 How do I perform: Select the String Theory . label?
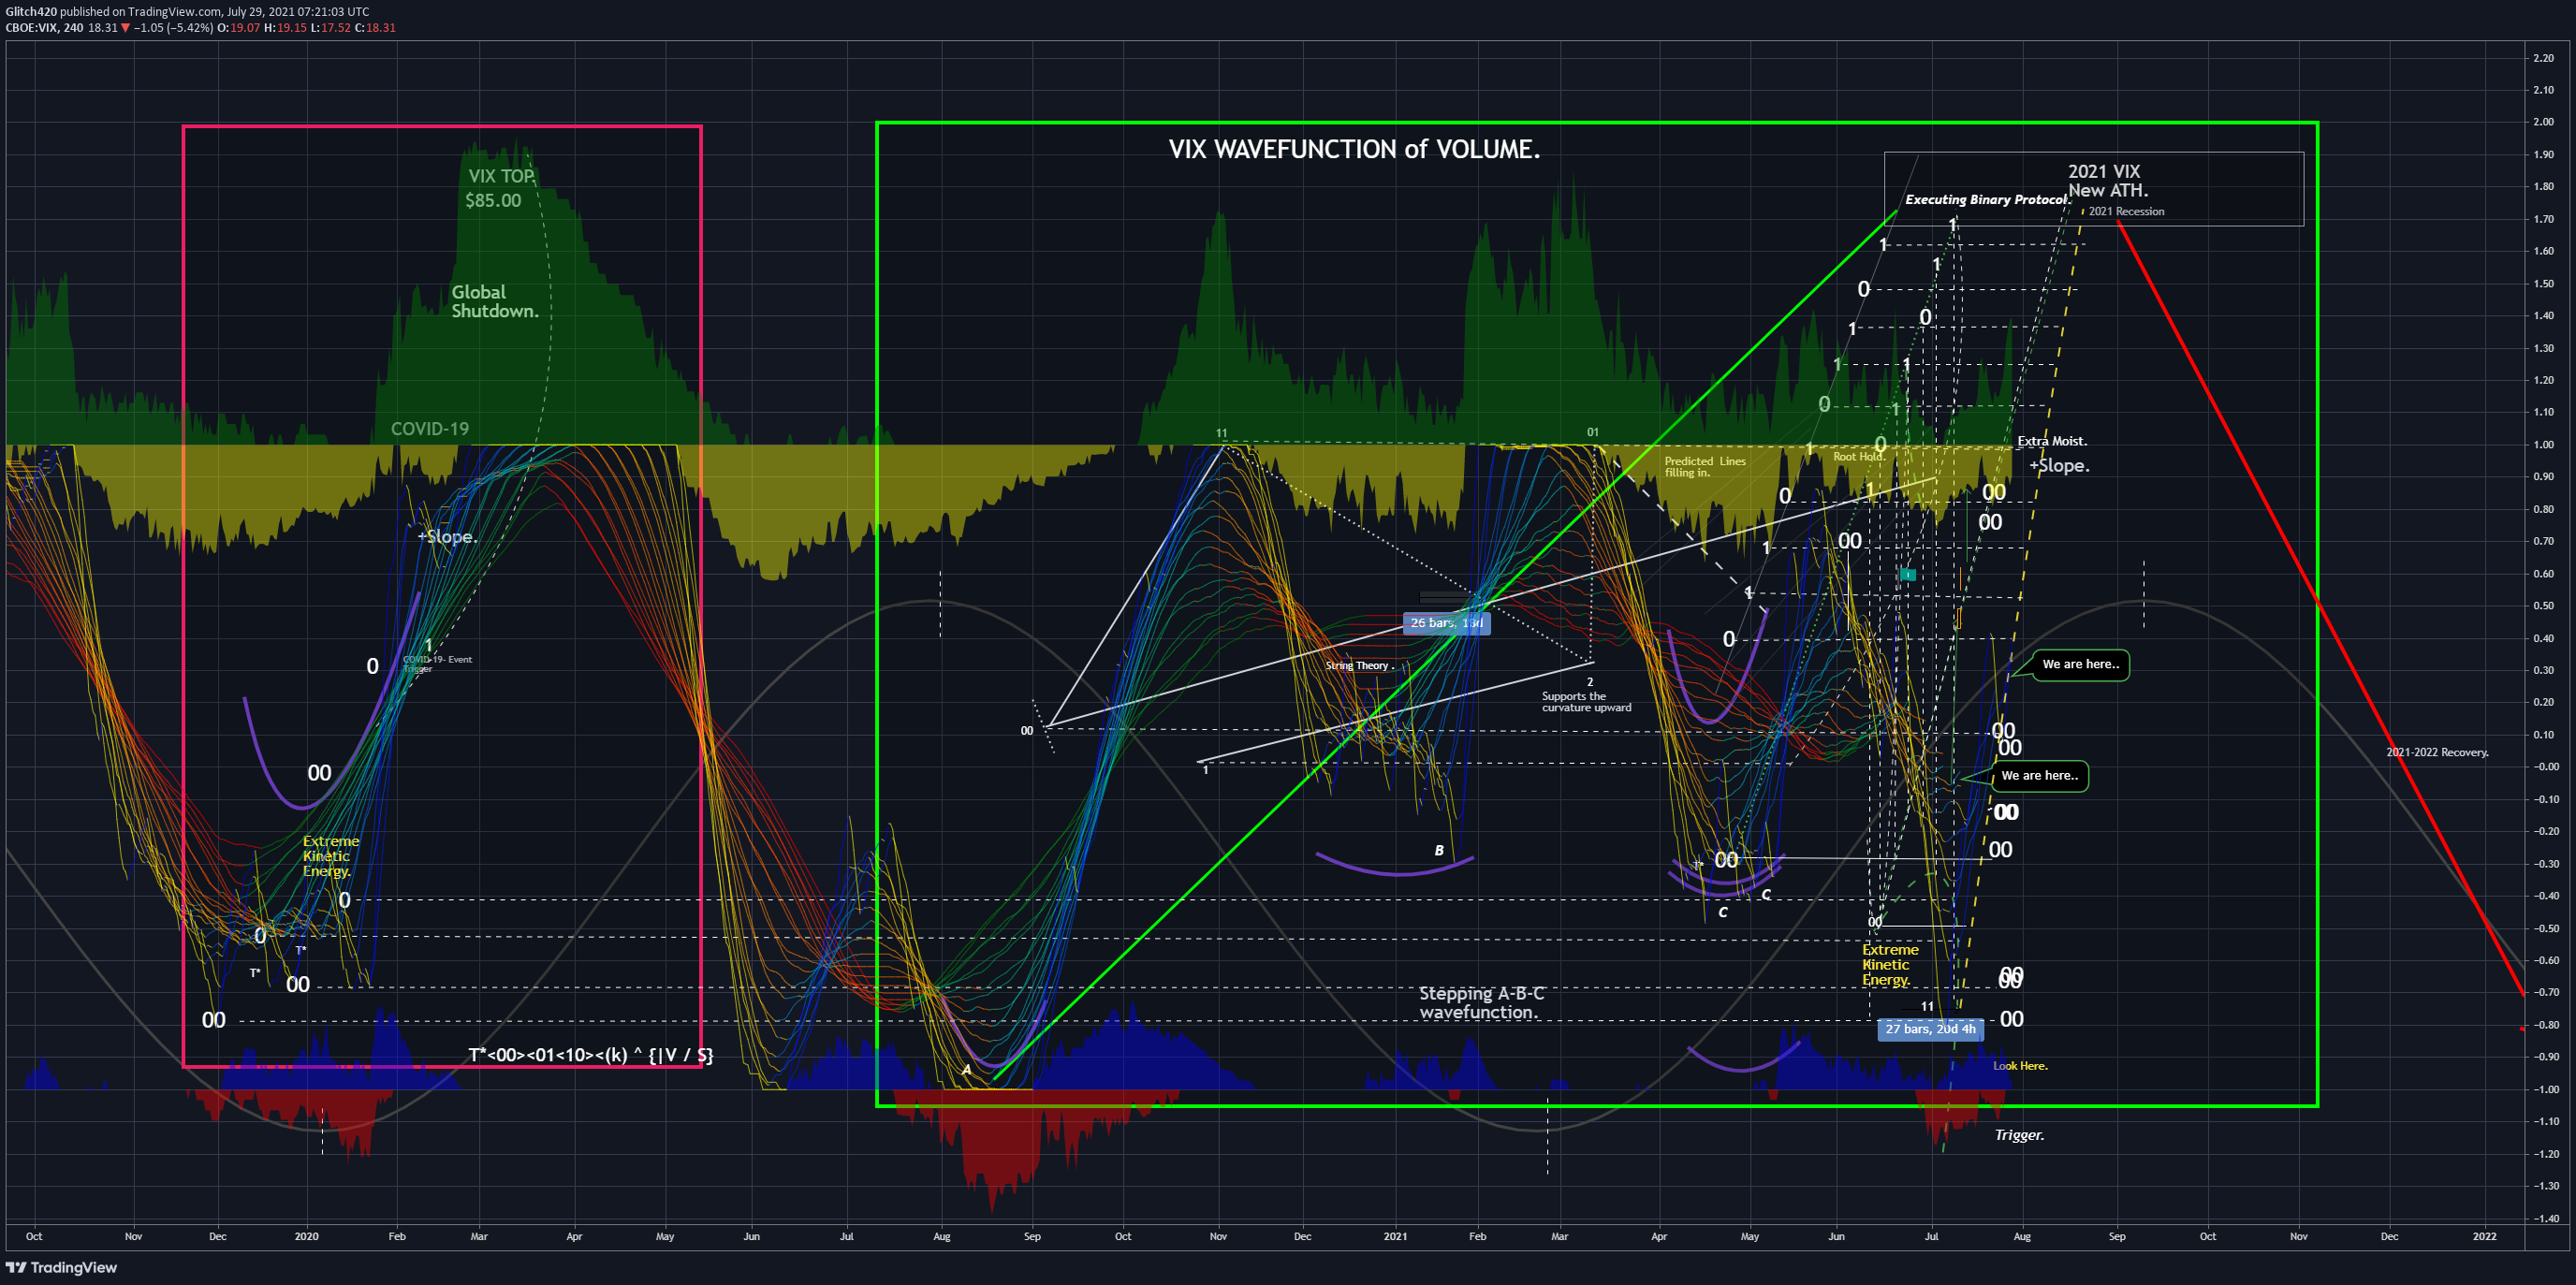click(1359, 666)
